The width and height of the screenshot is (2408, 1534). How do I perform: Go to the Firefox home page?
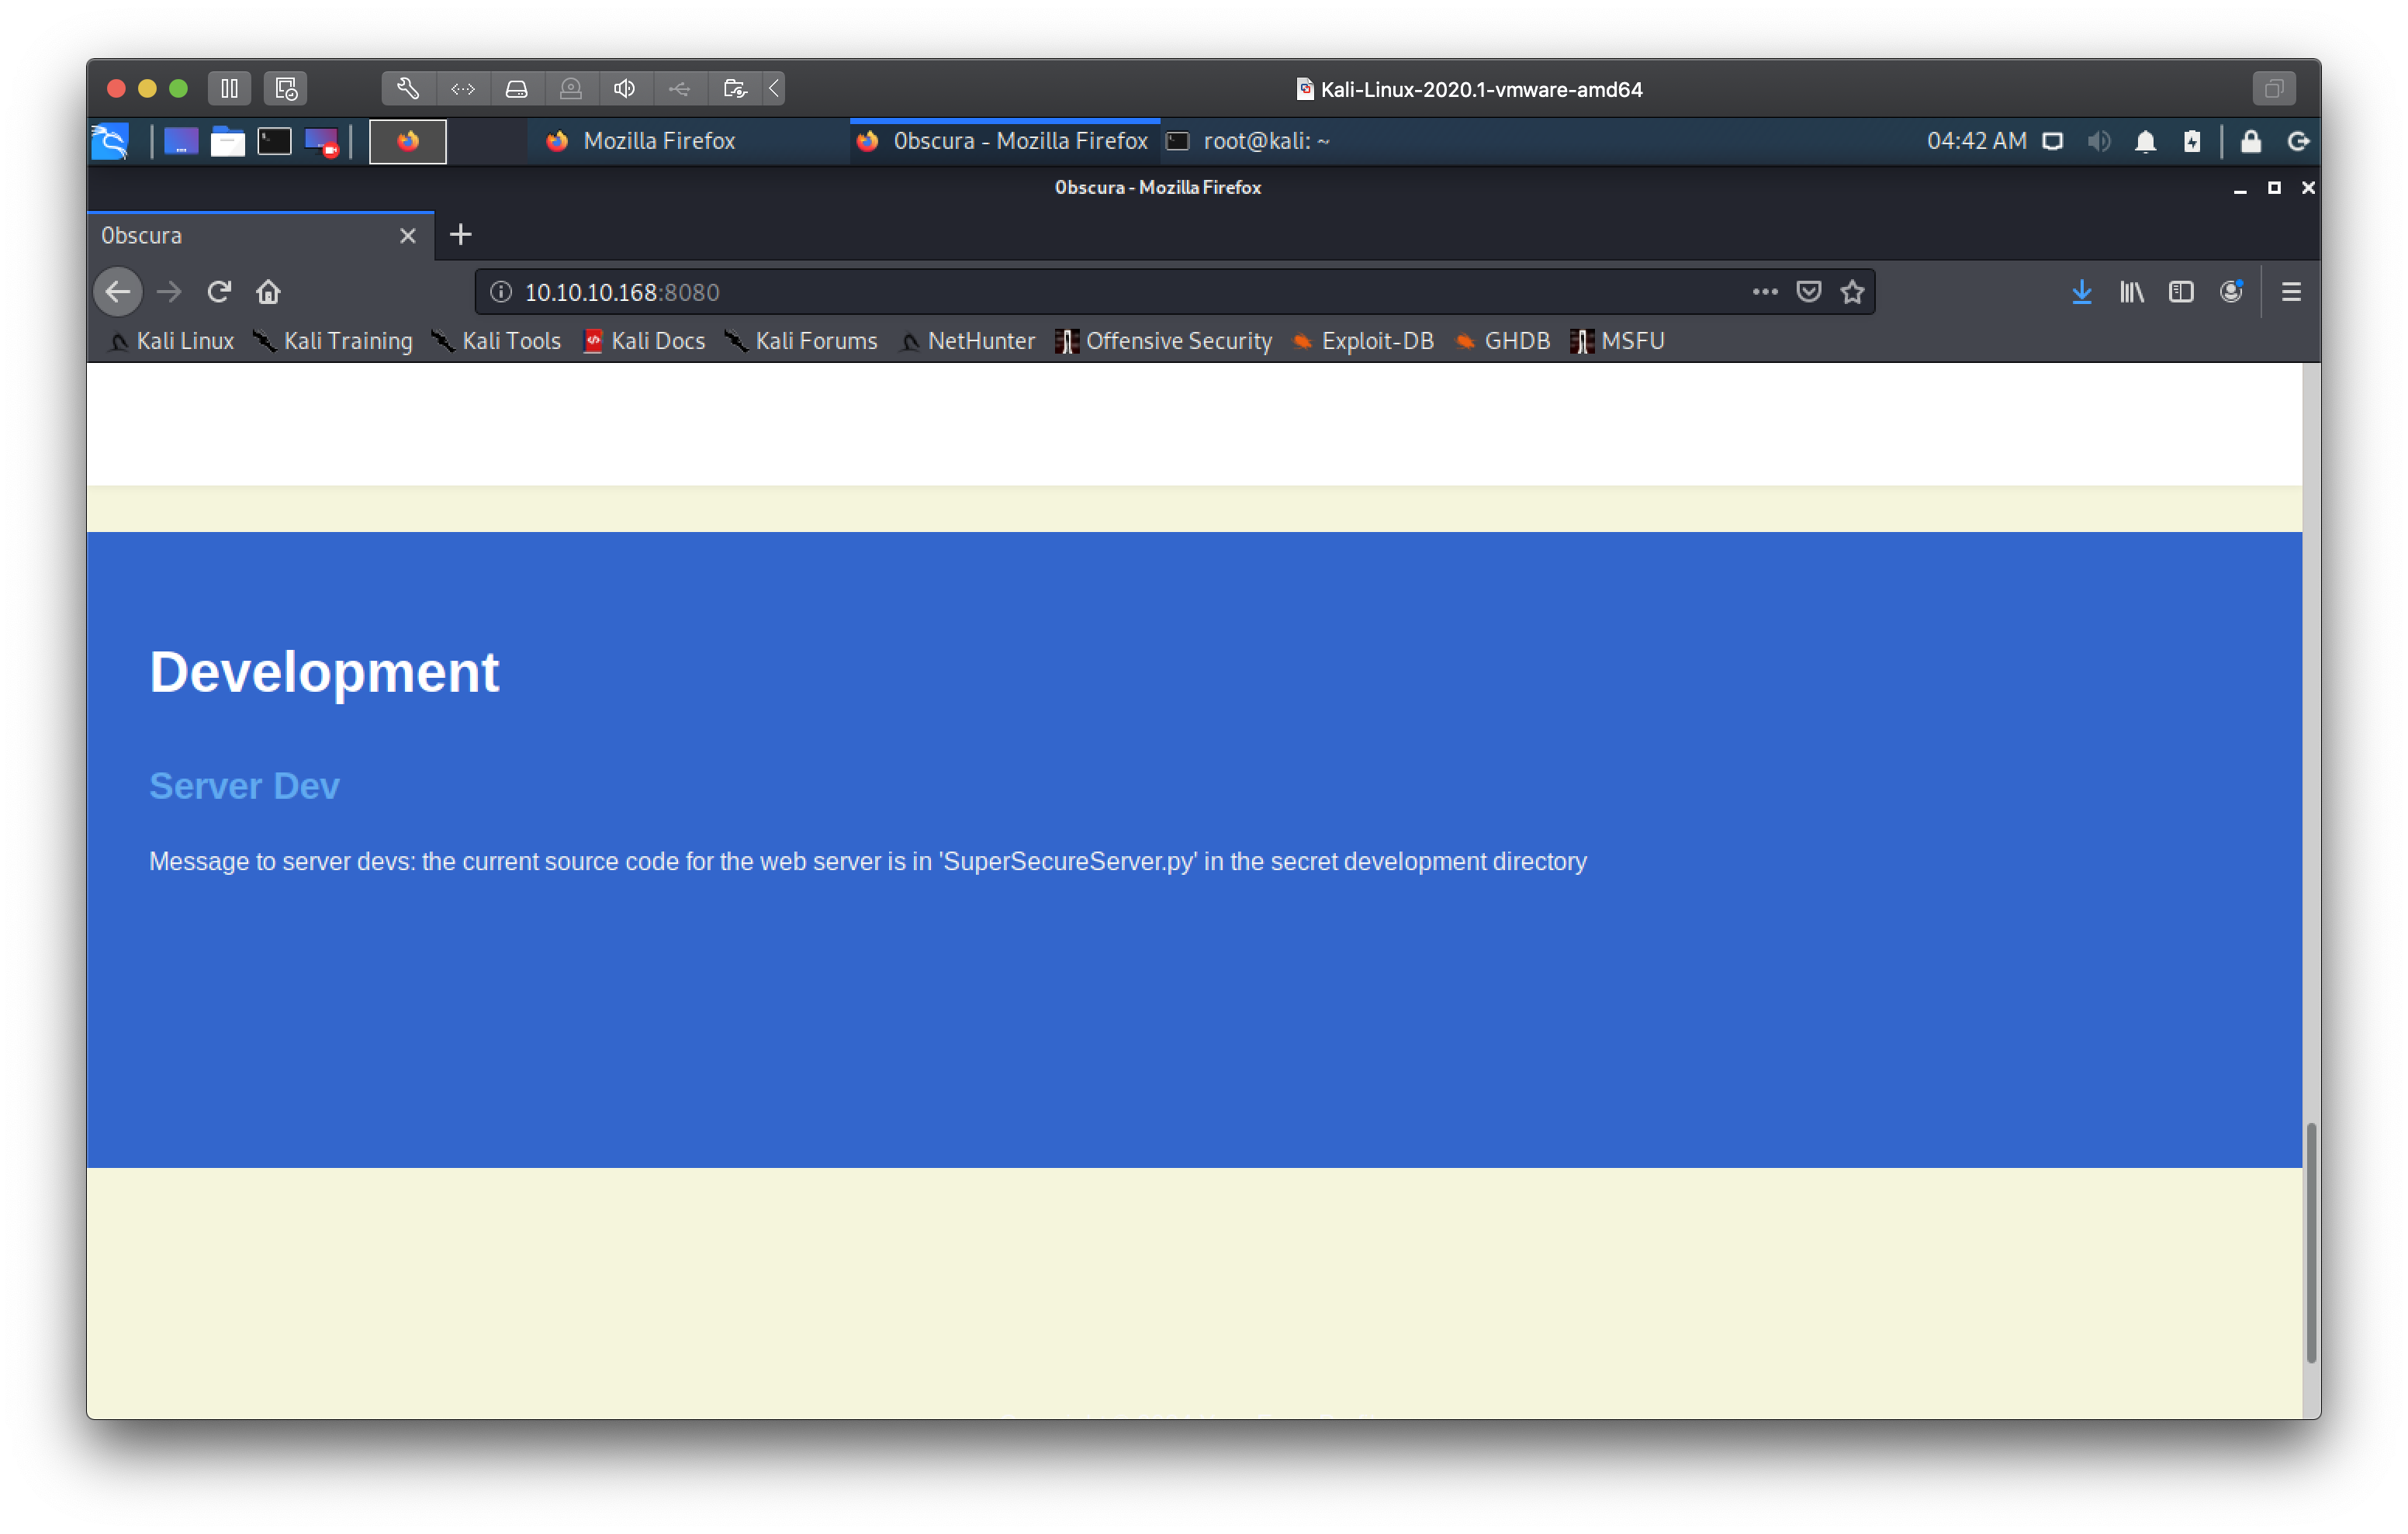click(268, 292)
